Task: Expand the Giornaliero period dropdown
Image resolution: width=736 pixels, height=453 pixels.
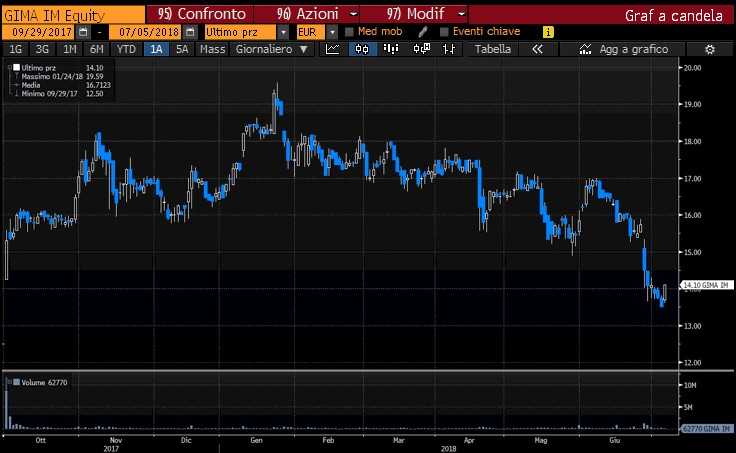Action: pyautogui.click(x=272, y=48)
